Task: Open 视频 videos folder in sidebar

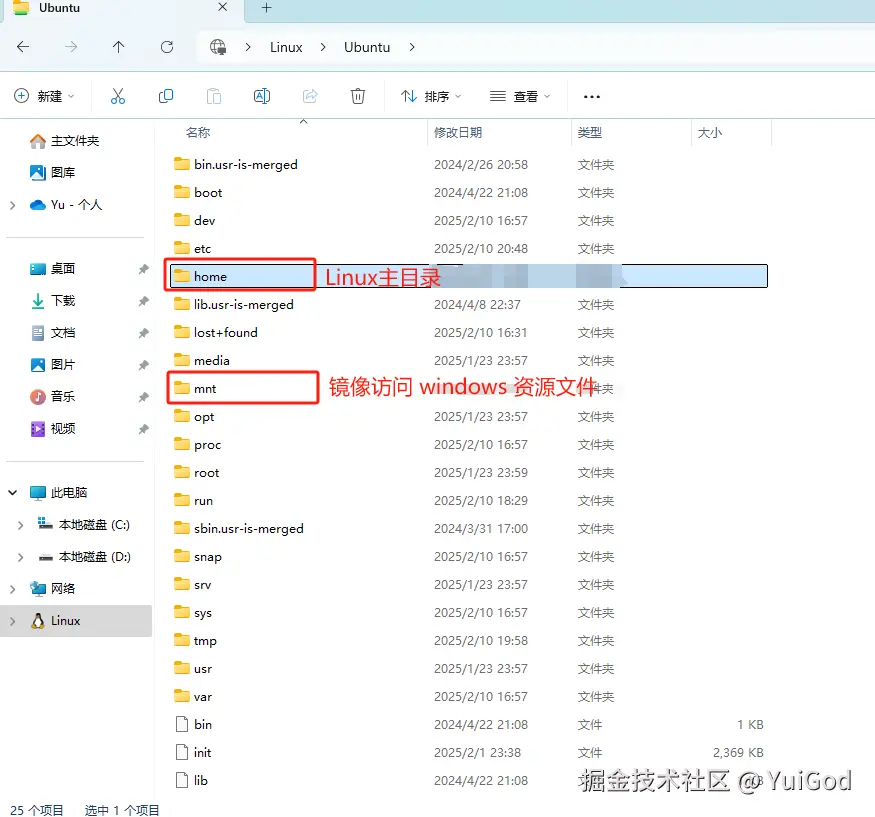Action: (x=52, y=429)
